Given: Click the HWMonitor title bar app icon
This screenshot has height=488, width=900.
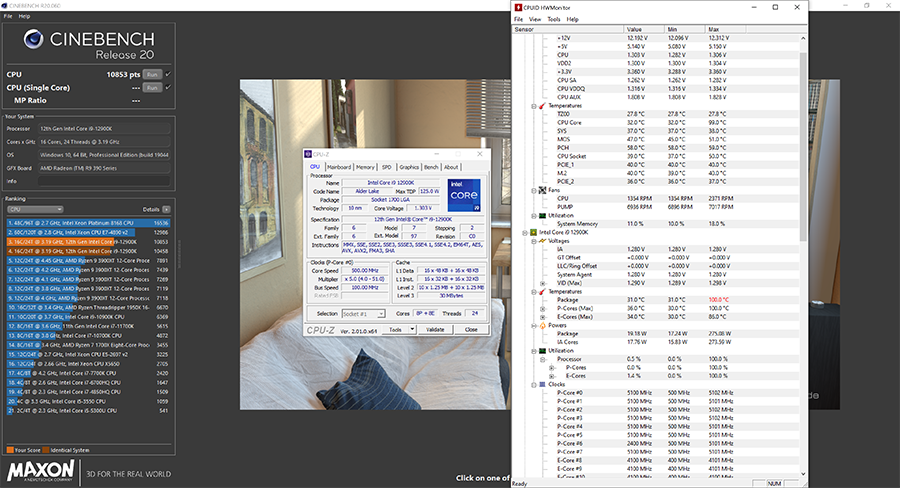Looking at the screenshot, I should pos(518,7).
